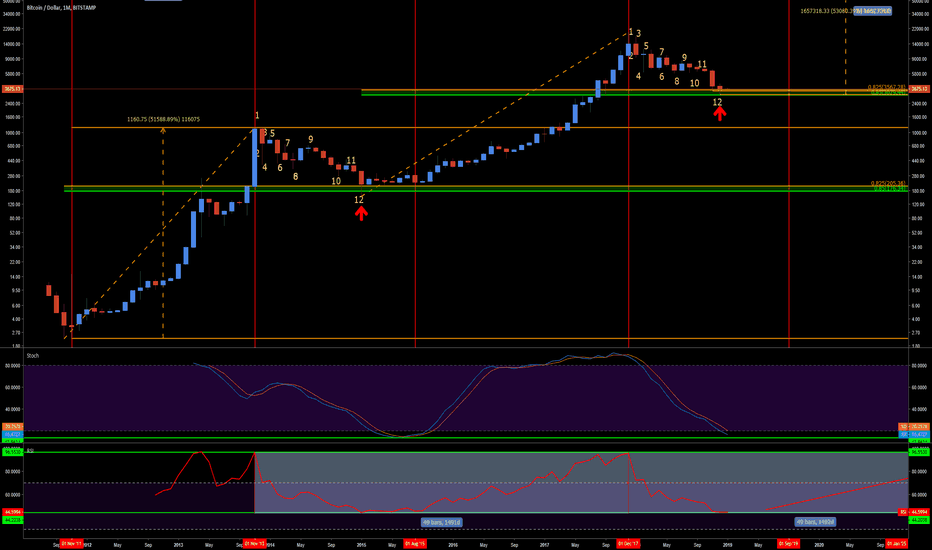932x550 pixels.
Task: Click the 3675.13 price tag on left axis
Action: pyautogui.click(x=12, y=89)
